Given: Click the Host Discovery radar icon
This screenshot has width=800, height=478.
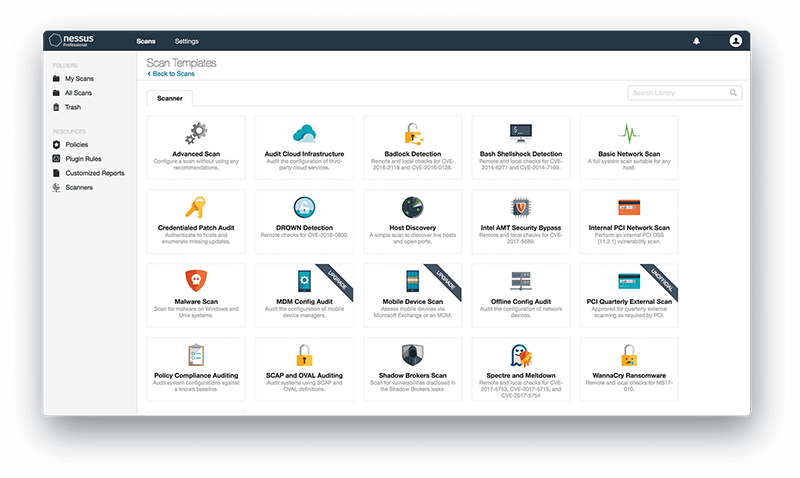Looking at the screenshot, I should coord(413,208).
